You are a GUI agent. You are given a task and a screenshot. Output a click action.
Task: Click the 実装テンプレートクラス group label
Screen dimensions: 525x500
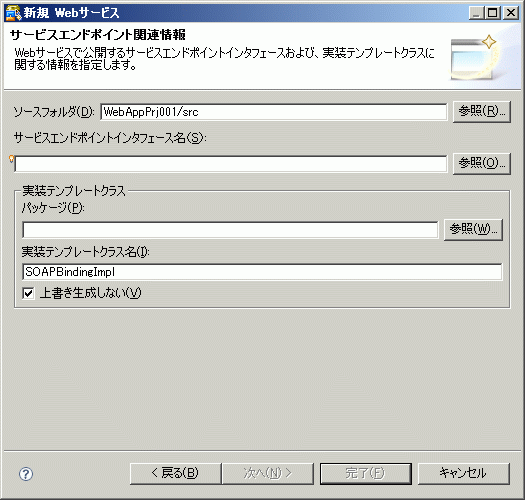point(74,191)
